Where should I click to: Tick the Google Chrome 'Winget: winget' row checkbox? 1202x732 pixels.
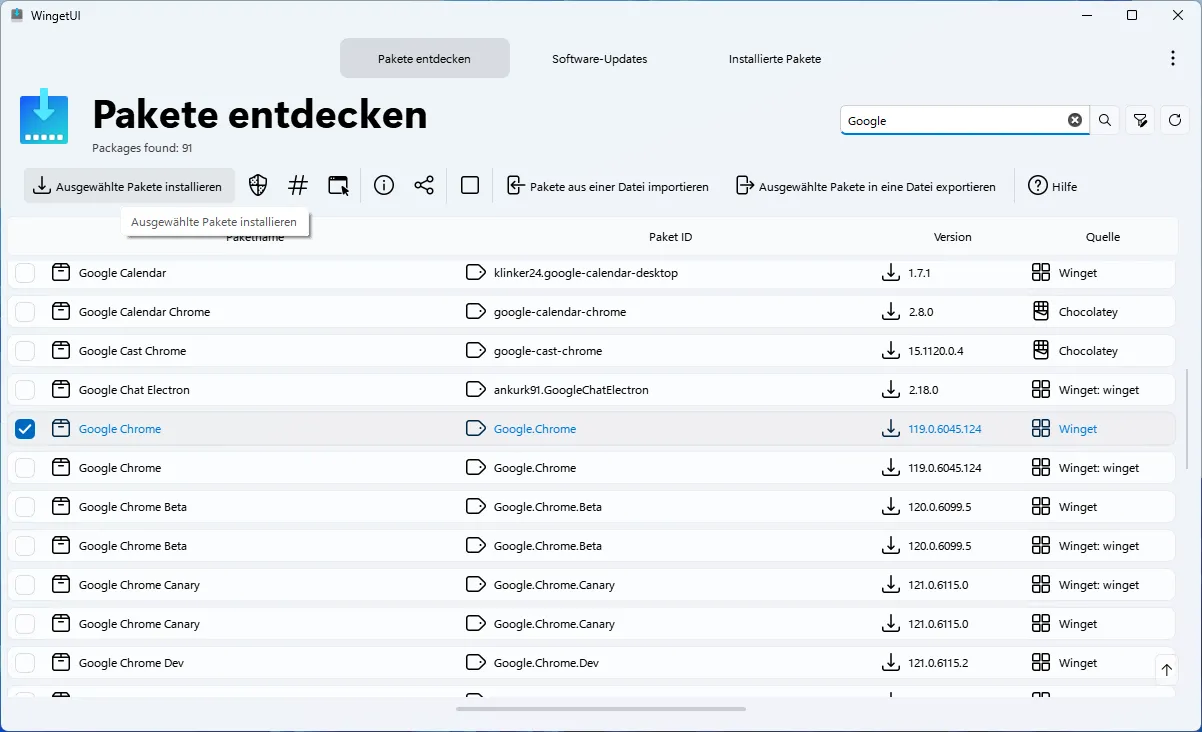pos(25,467)
